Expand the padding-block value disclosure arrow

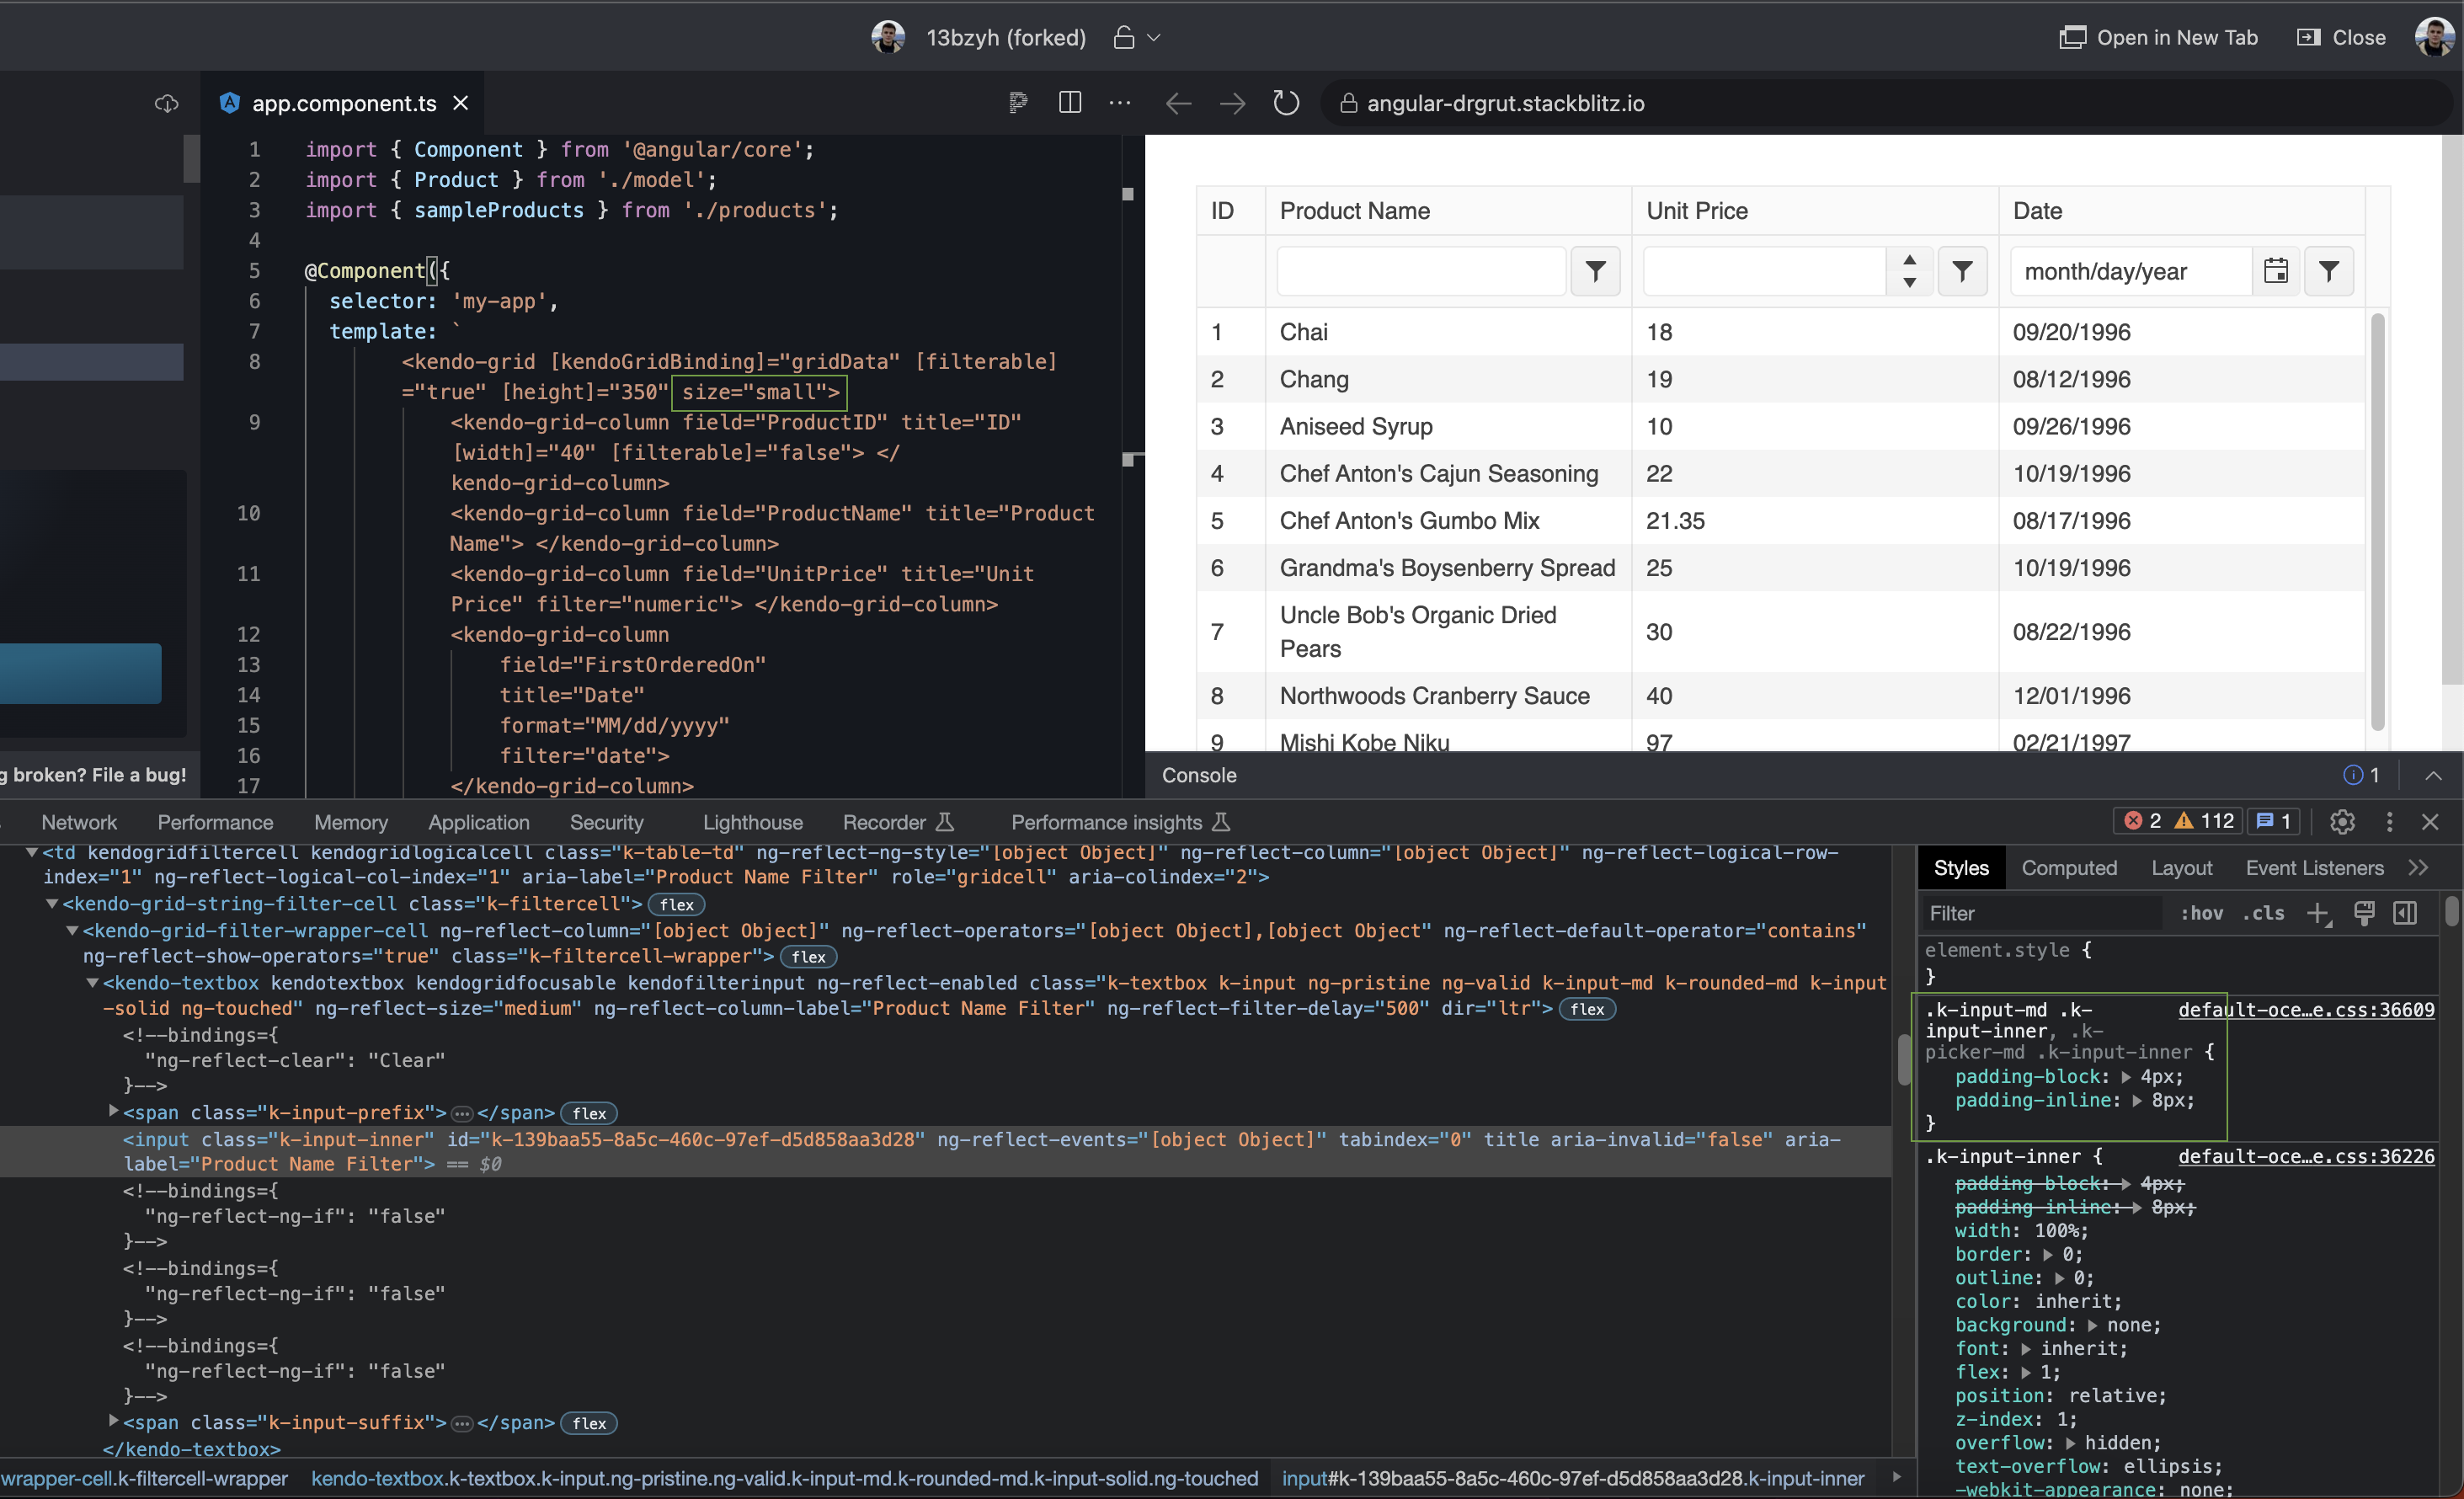2126,1077
